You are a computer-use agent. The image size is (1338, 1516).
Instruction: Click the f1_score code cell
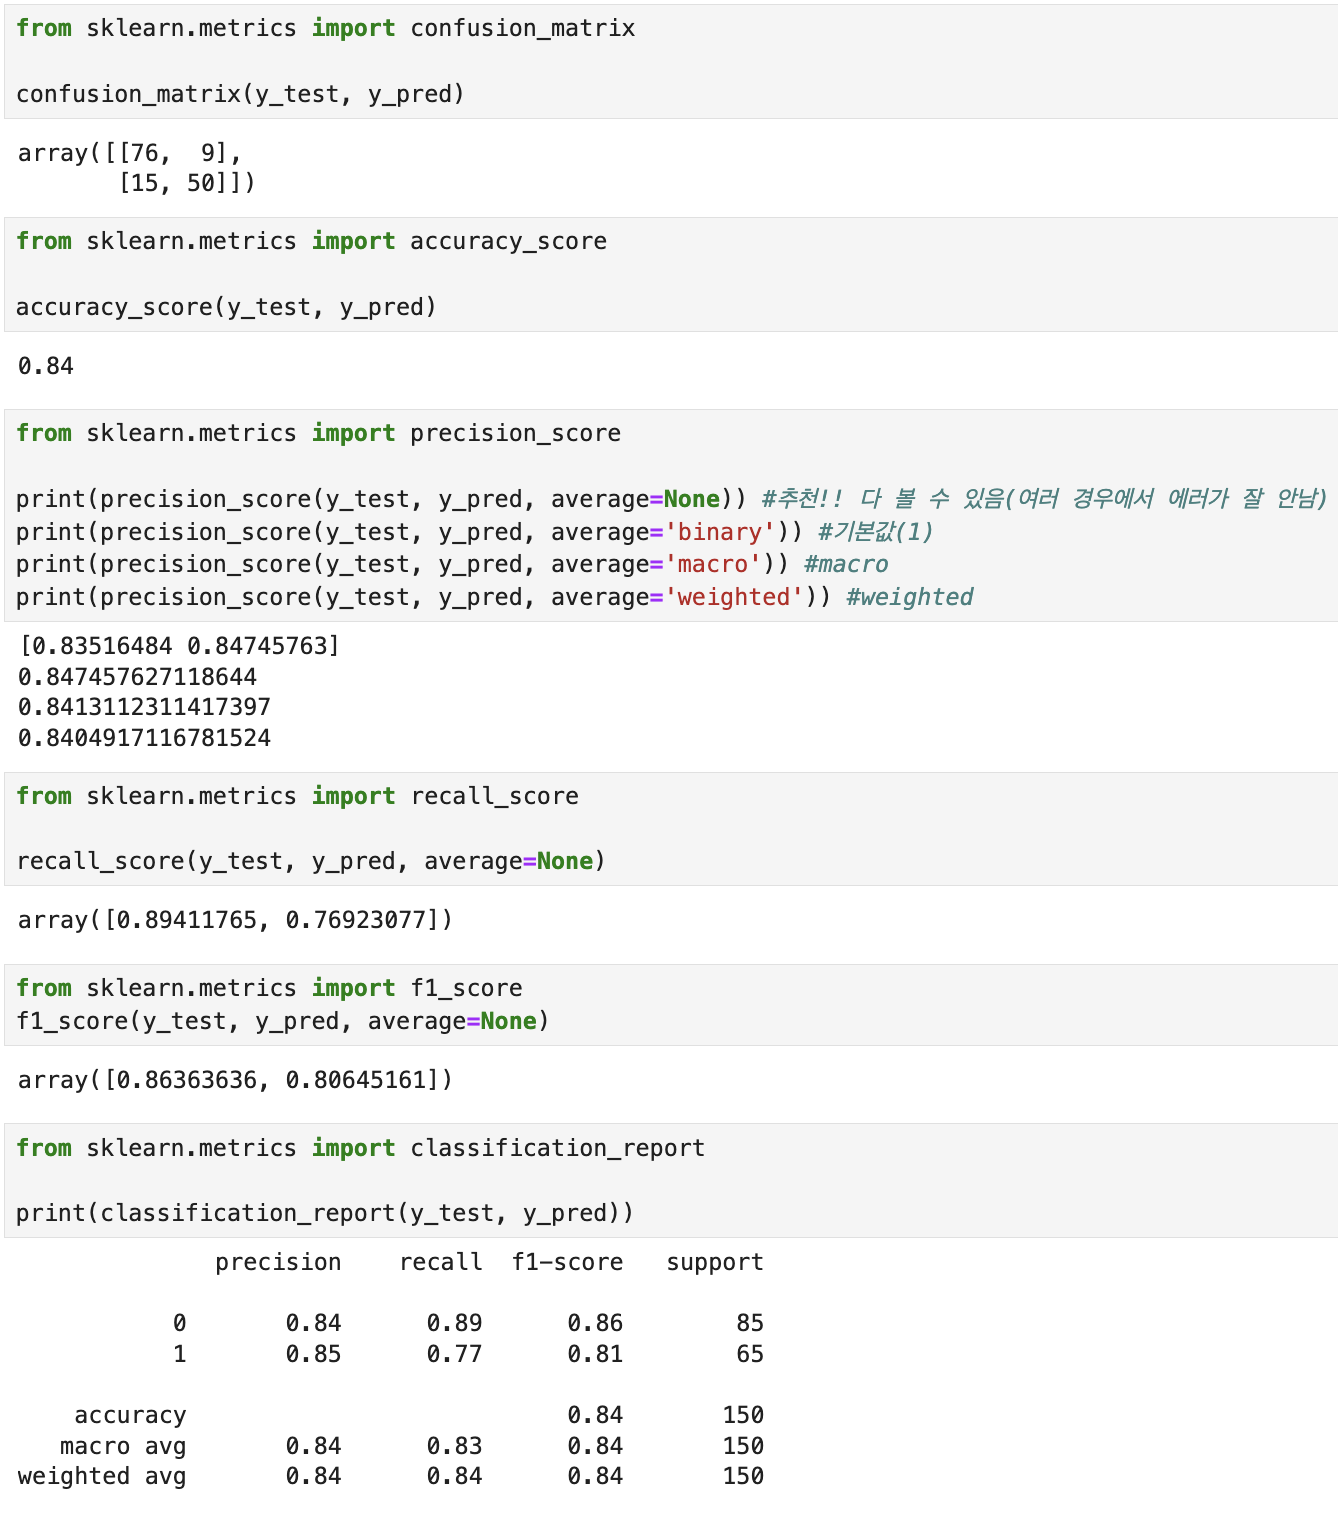(671, 1005)
